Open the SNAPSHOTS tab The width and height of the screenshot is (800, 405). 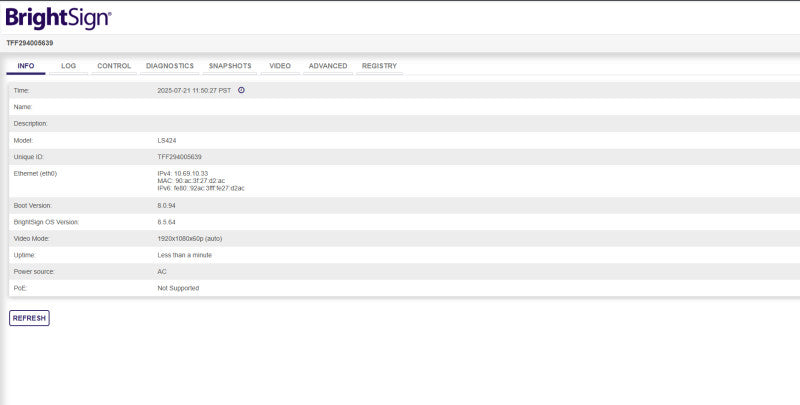pyautogui.click(x=230, y=66)
